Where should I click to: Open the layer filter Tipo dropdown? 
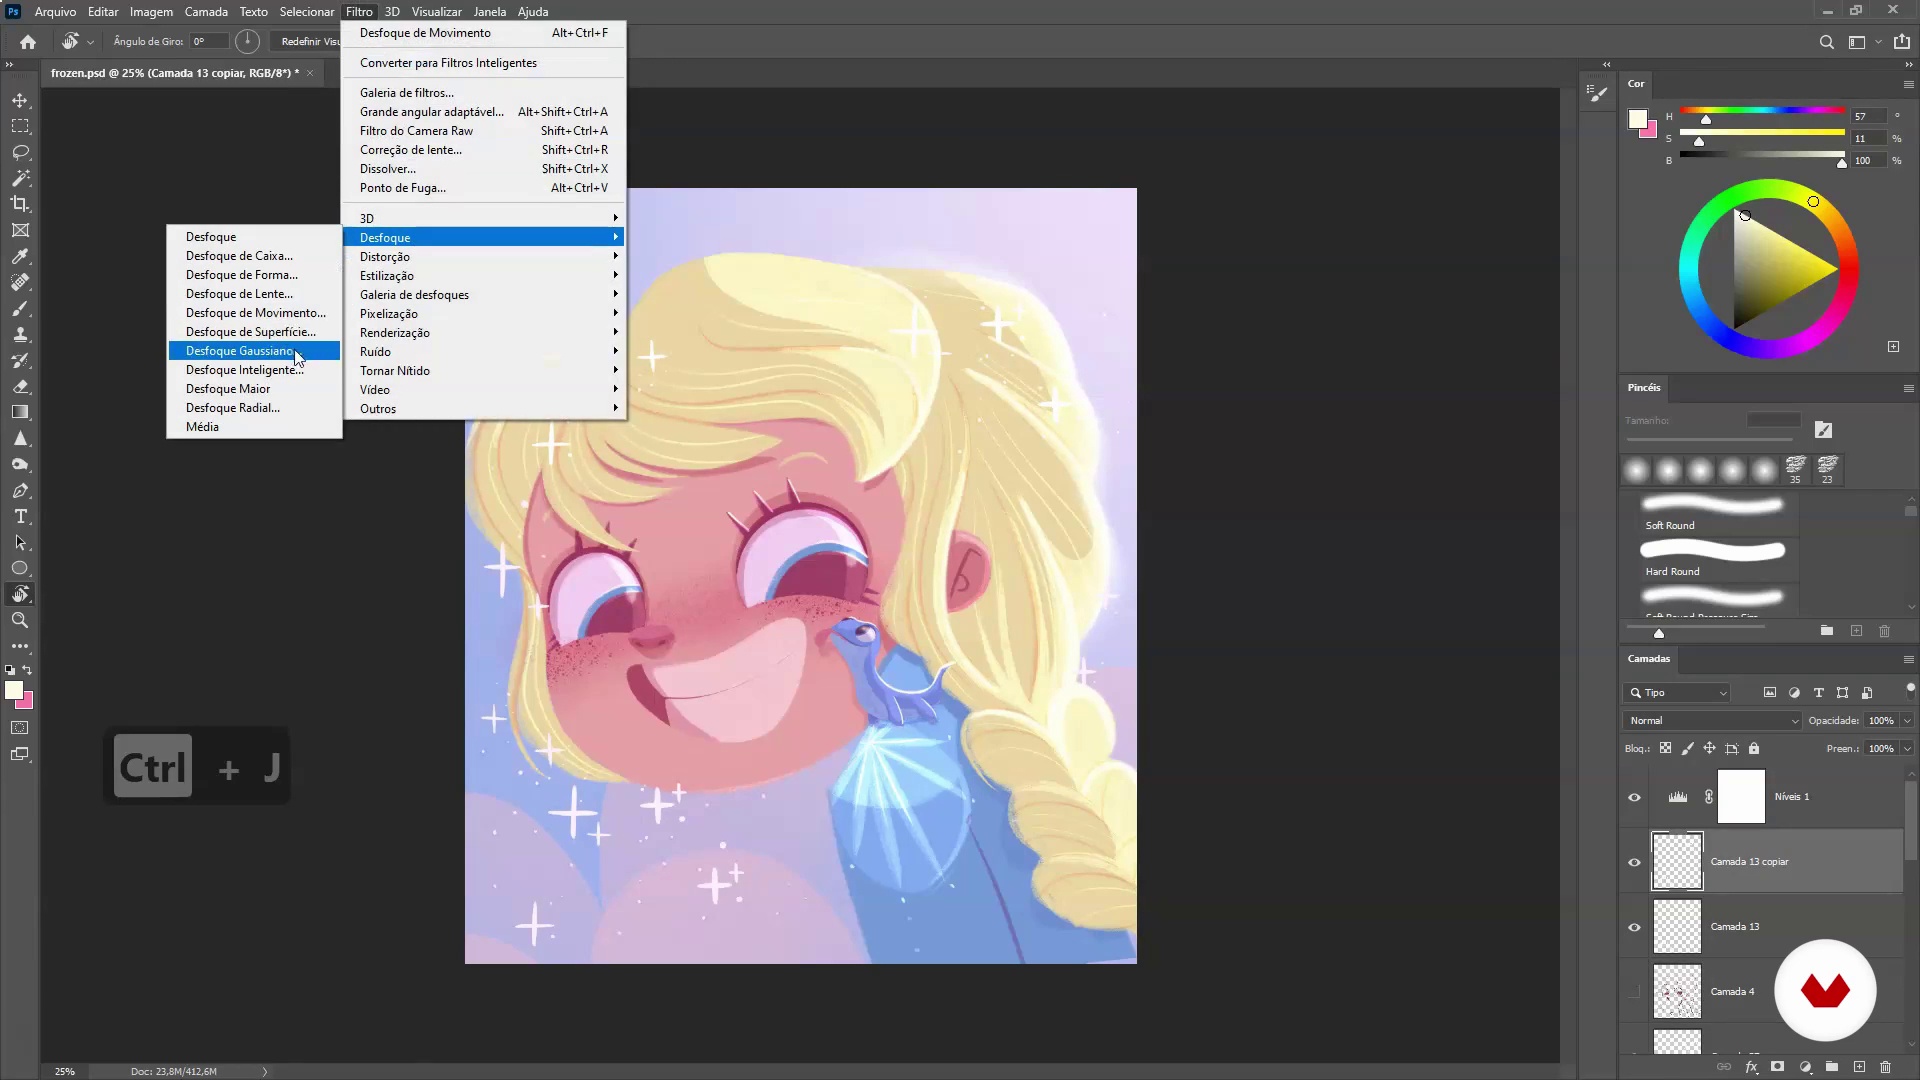[1677, 693]
